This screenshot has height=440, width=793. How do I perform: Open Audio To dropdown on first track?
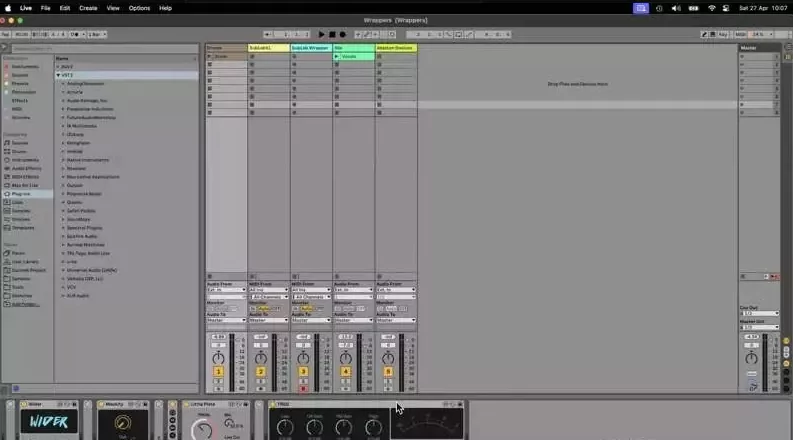(225, 320)
